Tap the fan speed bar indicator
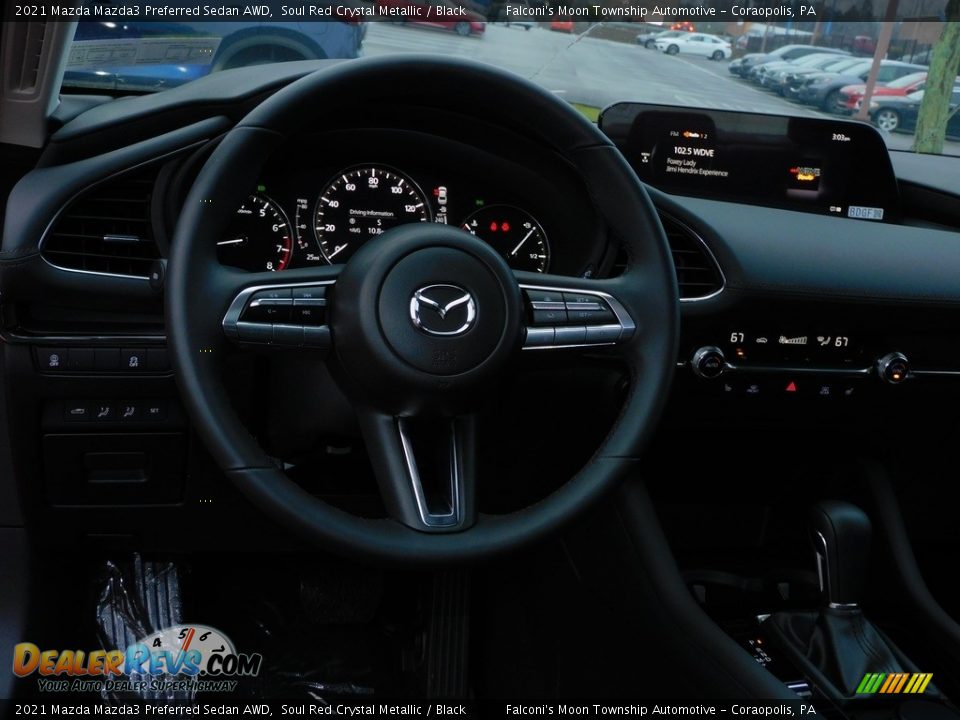 tap(792, 339)
